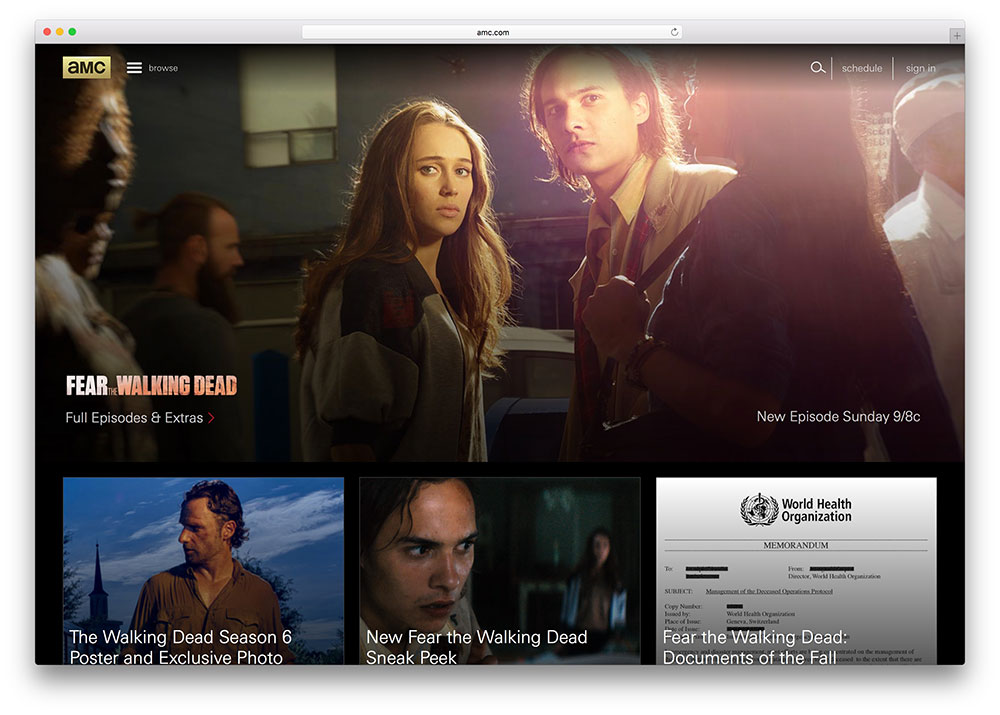Click the green fullscreen window button

(x=72, y=31)
